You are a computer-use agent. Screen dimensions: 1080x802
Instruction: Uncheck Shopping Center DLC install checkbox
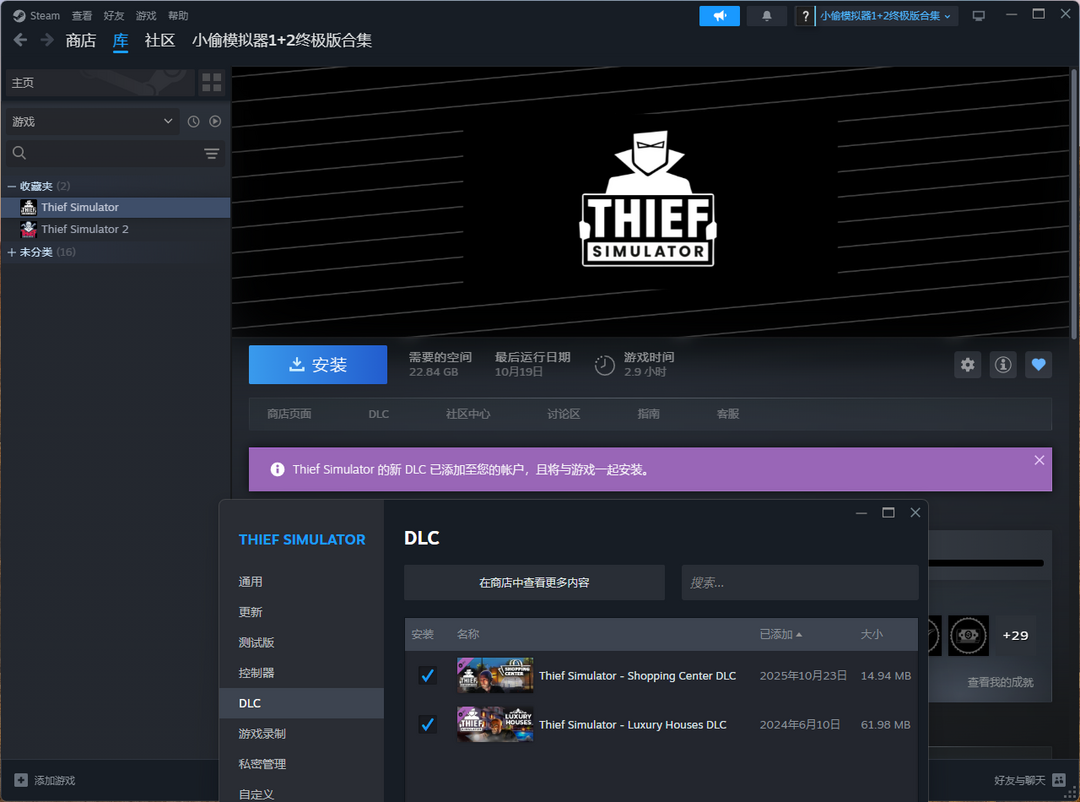pyautogui.click(x=427, y=676)
